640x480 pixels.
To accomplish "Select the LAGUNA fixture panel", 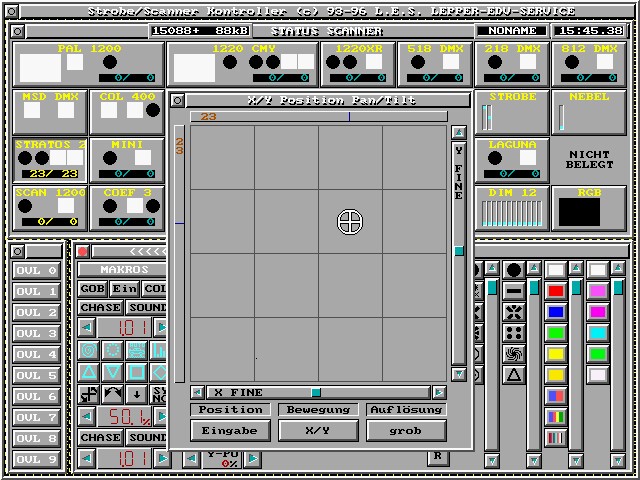I will 512,160.
